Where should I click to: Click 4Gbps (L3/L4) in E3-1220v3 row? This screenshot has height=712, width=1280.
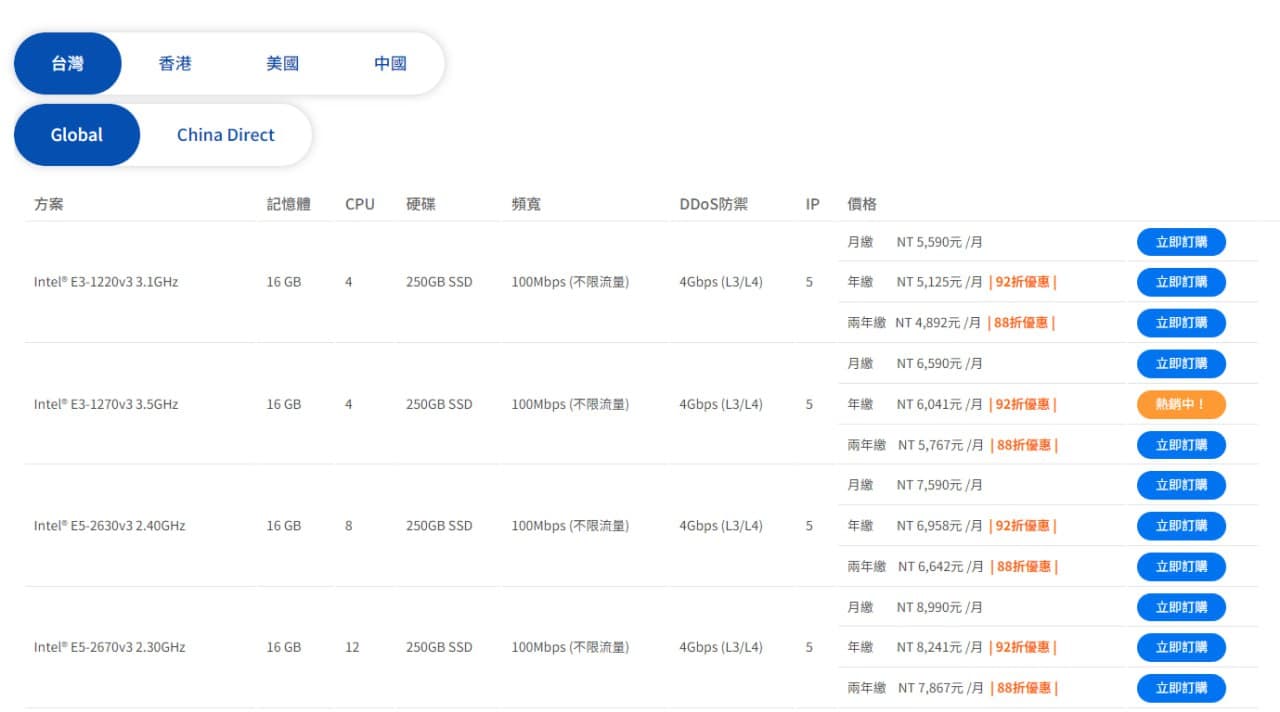[721, 282]
